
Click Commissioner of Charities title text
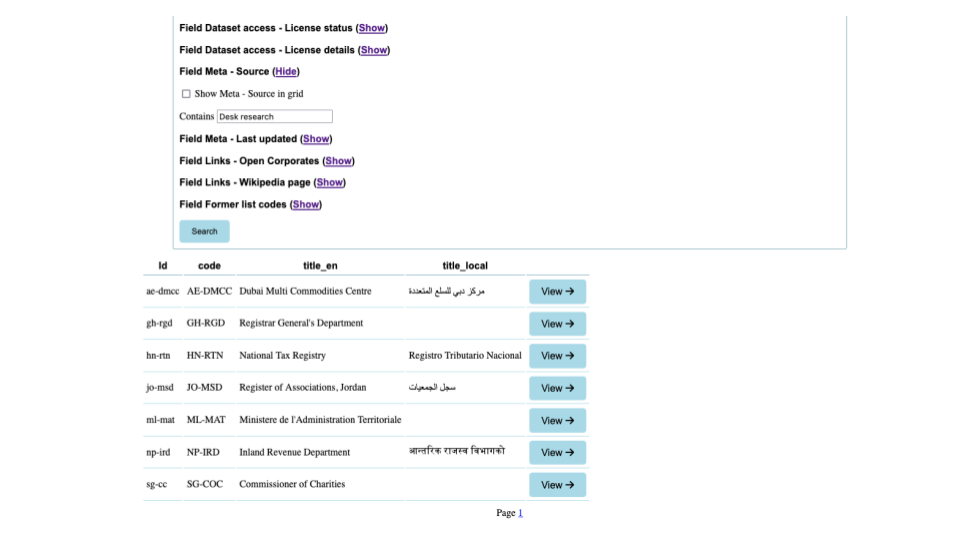292,484
